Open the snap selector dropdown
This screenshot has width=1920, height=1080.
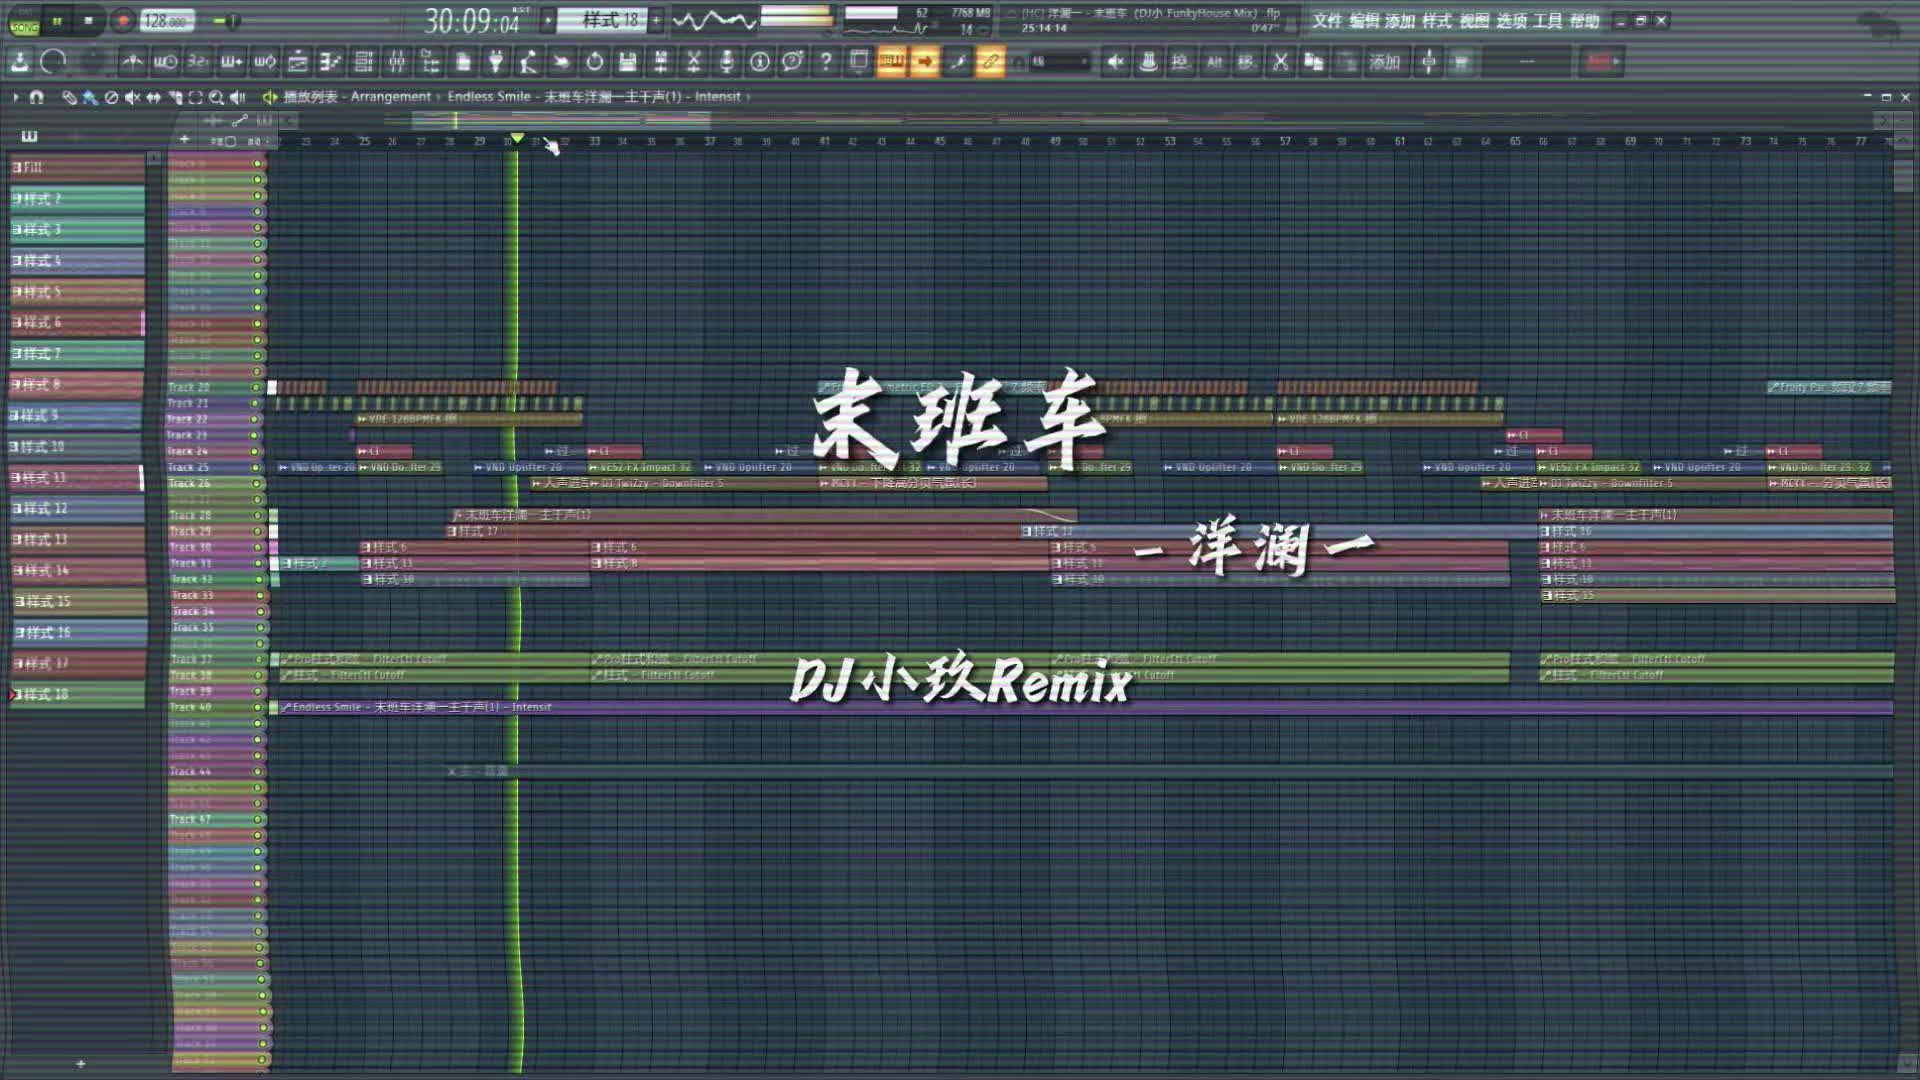[1058, 62]
